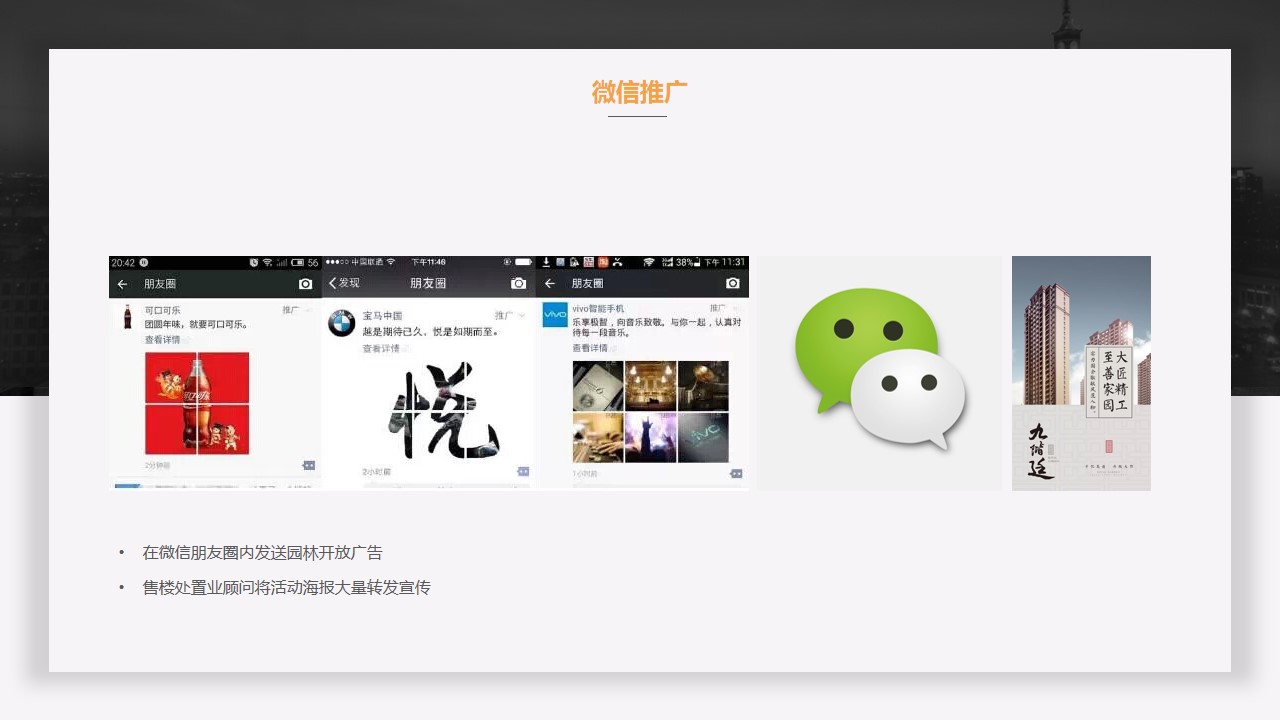Screen dimensions: 1280x720
Task: Click the 九锦廷 building poster
Action: [x=1081, y=373]
